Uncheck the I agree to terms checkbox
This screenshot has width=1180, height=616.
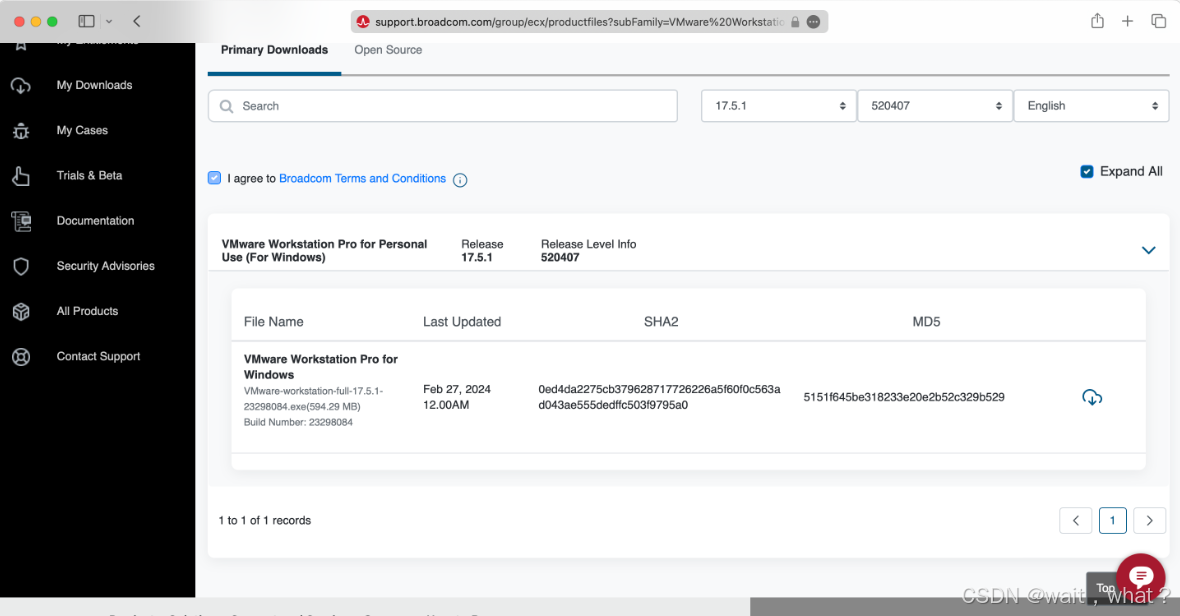click(214, 178)
